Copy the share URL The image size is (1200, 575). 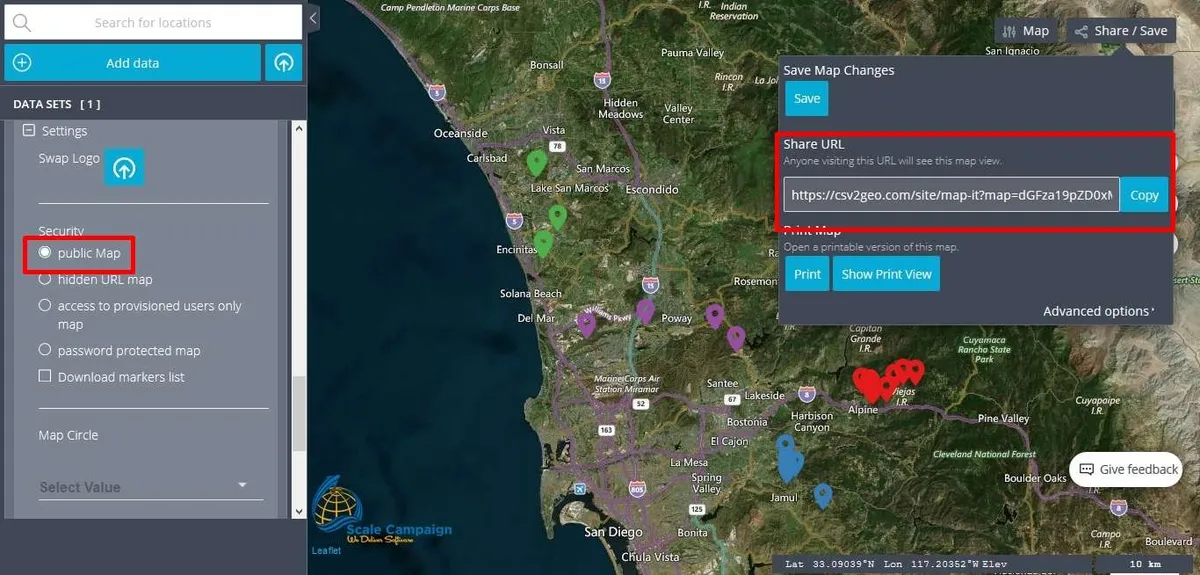click(1143, 196)
